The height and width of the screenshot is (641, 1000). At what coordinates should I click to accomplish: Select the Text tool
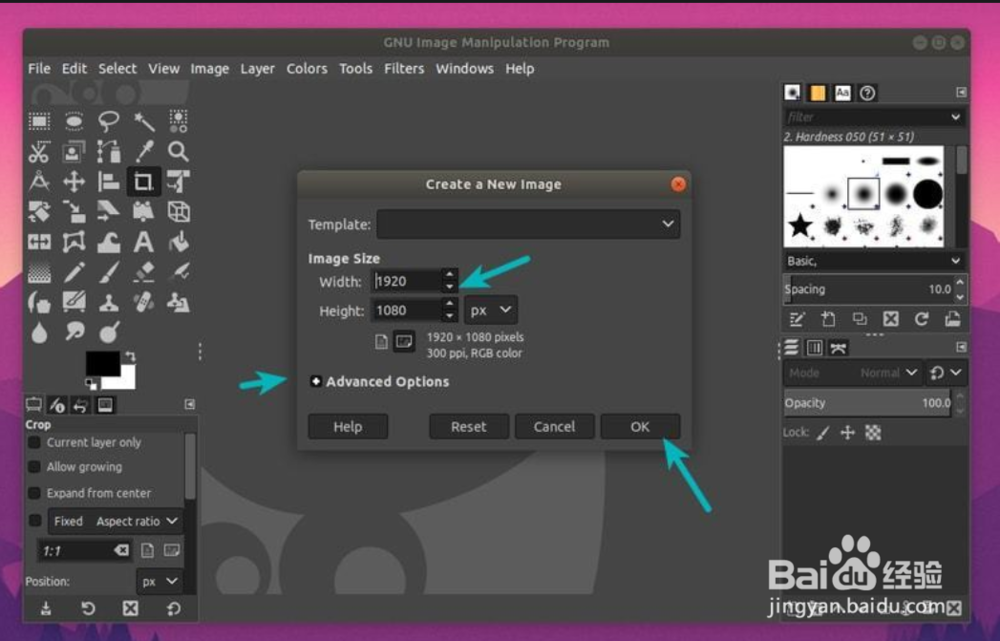(x=144, y=242)
